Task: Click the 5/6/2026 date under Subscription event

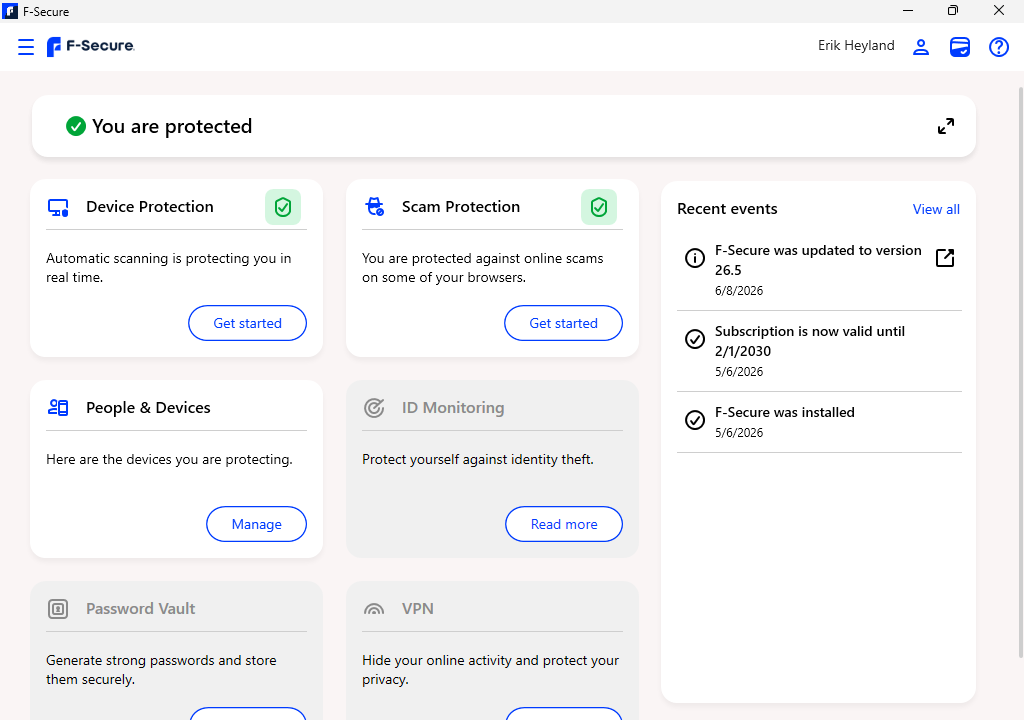Action: tap(739, 372)
